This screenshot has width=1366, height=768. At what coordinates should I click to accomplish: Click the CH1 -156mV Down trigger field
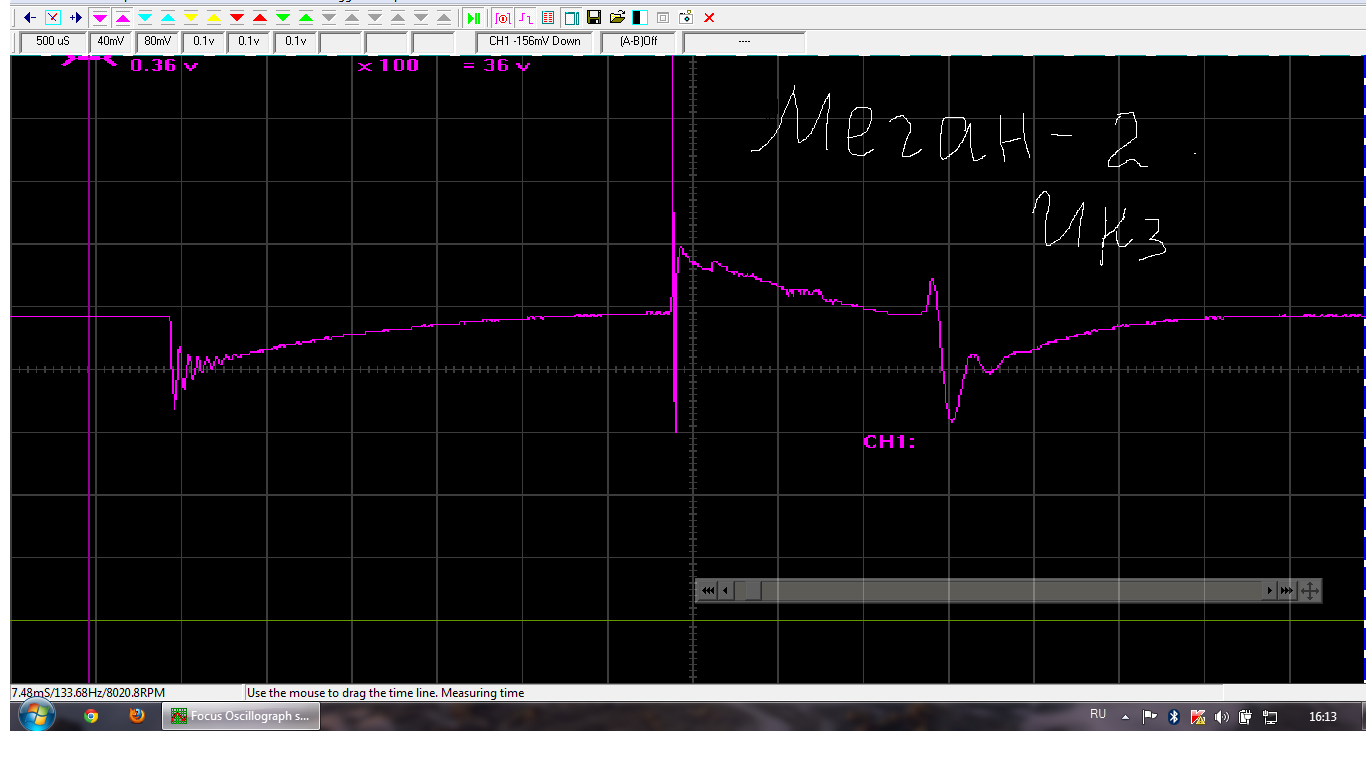[535, 42]
